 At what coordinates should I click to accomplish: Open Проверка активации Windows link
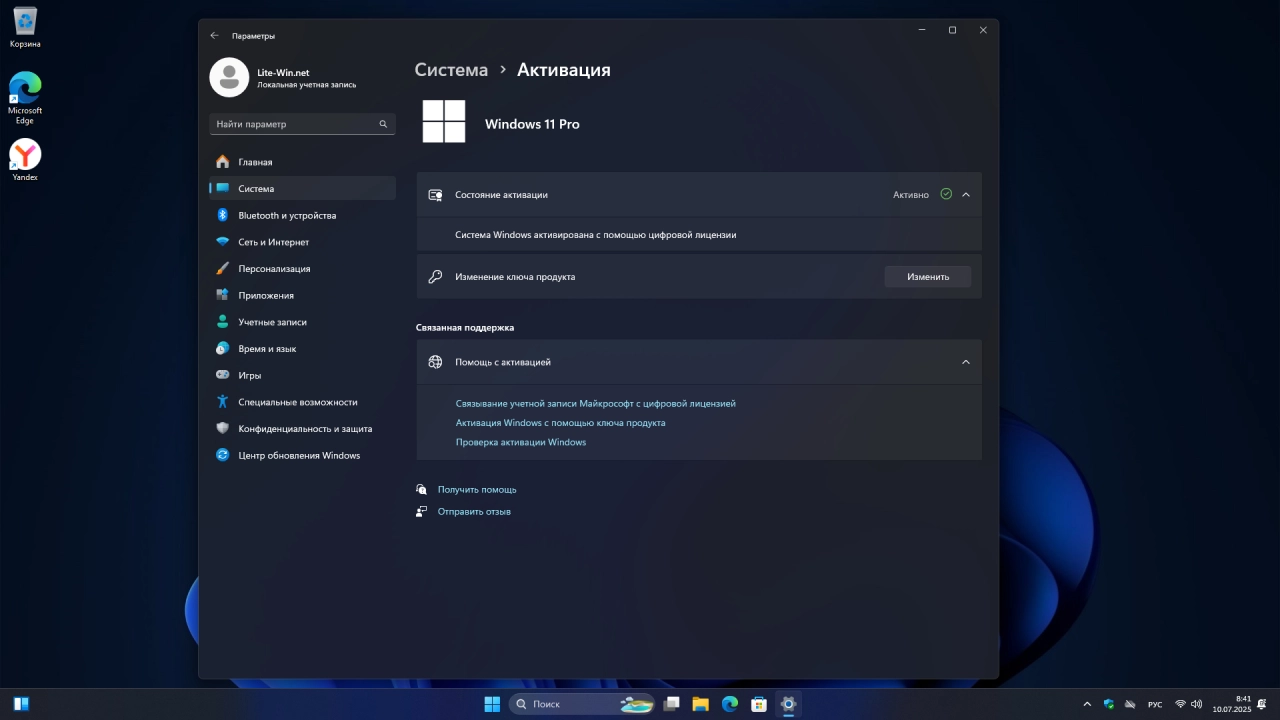point(521,442)
